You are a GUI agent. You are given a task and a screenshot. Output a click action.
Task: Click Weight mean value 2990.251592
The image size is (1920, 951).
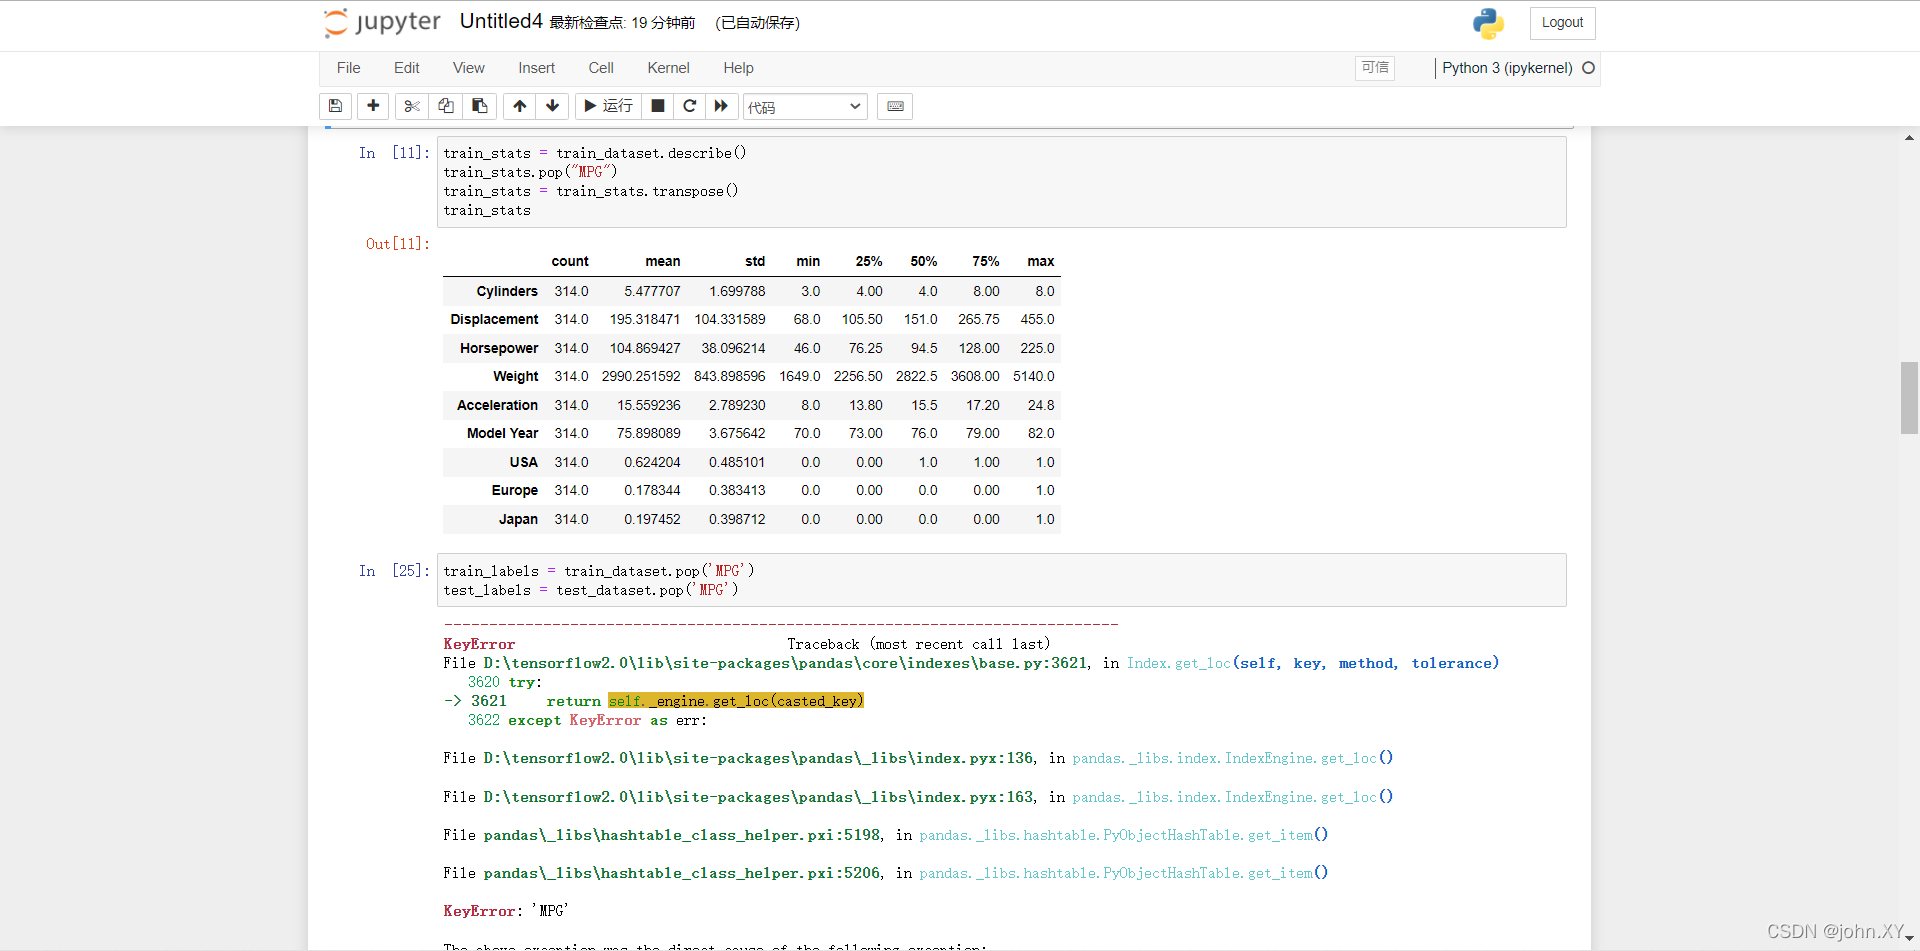pos(641,377)
